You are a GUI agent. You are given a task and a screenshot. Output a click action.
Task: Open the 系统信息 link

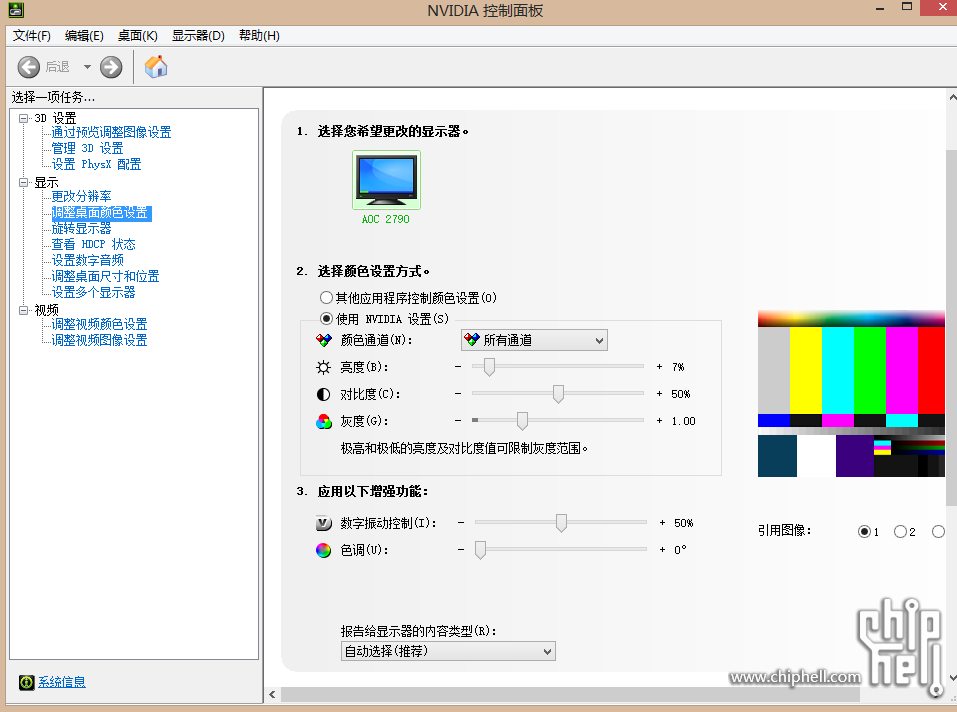point(62,682)
